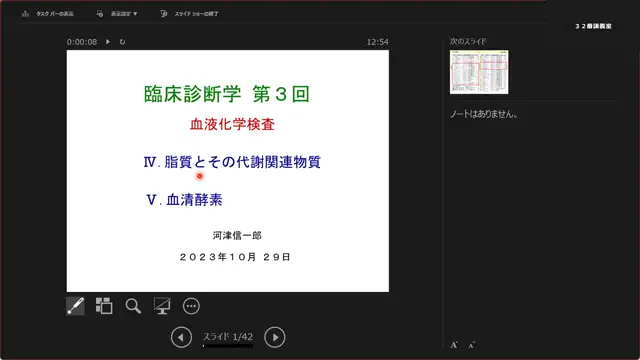640x360 pixels.
Task: Click the end slide show icon
Action: (164, 14)
